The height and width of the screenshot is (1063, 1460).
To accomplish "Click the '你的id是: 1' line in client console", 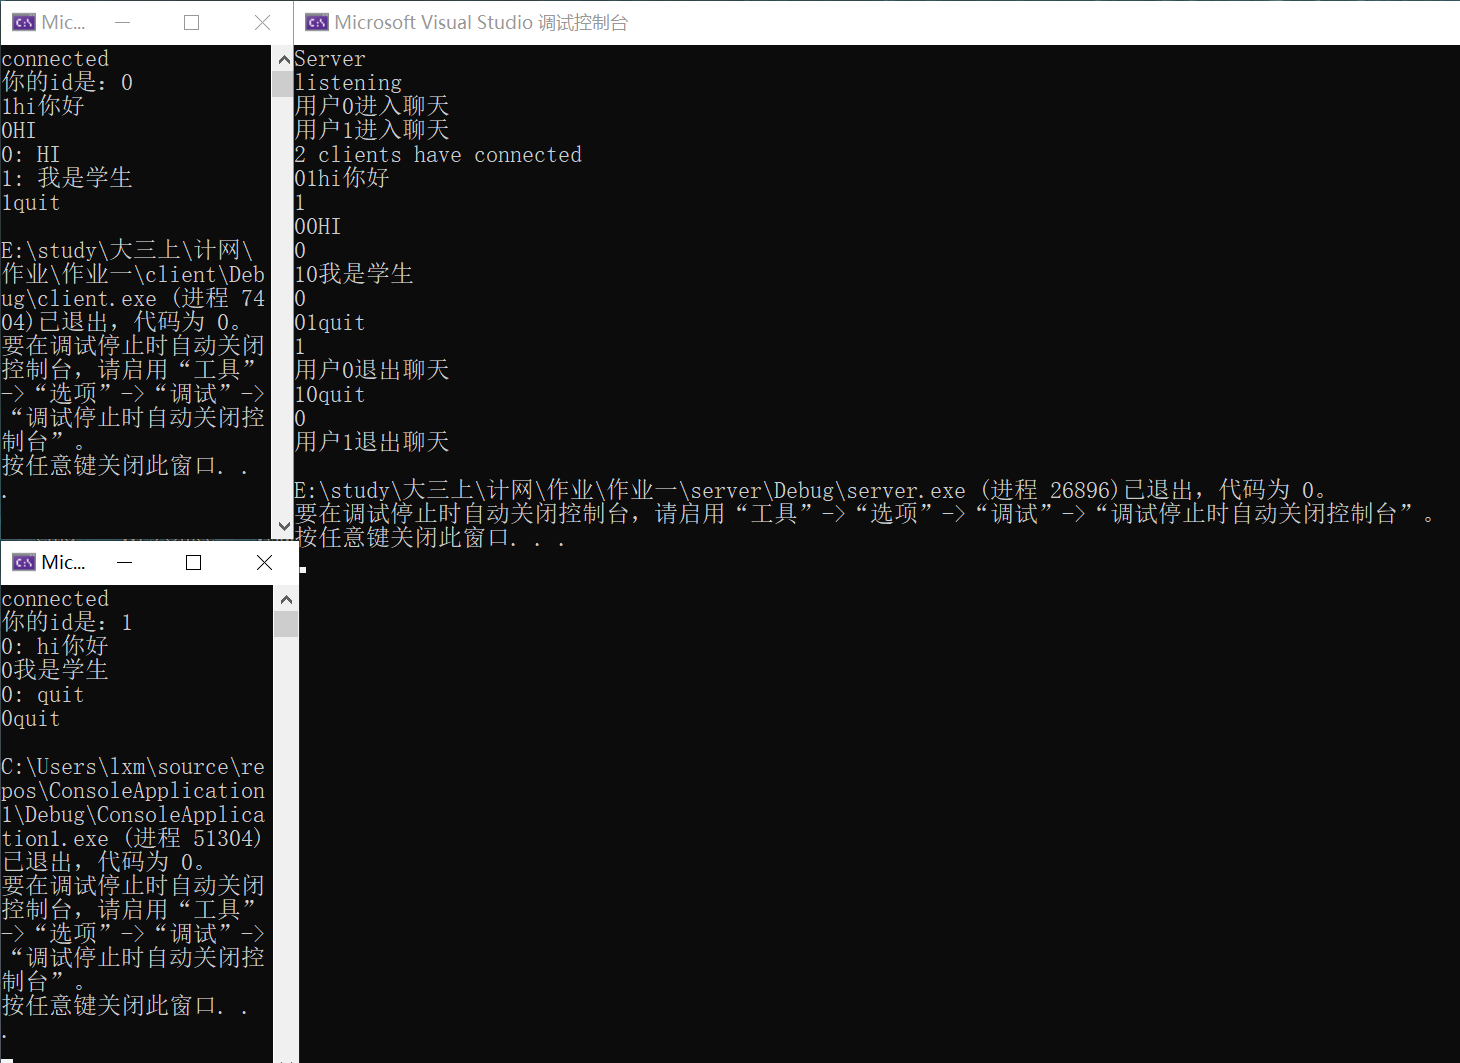I will click(67, 622).
